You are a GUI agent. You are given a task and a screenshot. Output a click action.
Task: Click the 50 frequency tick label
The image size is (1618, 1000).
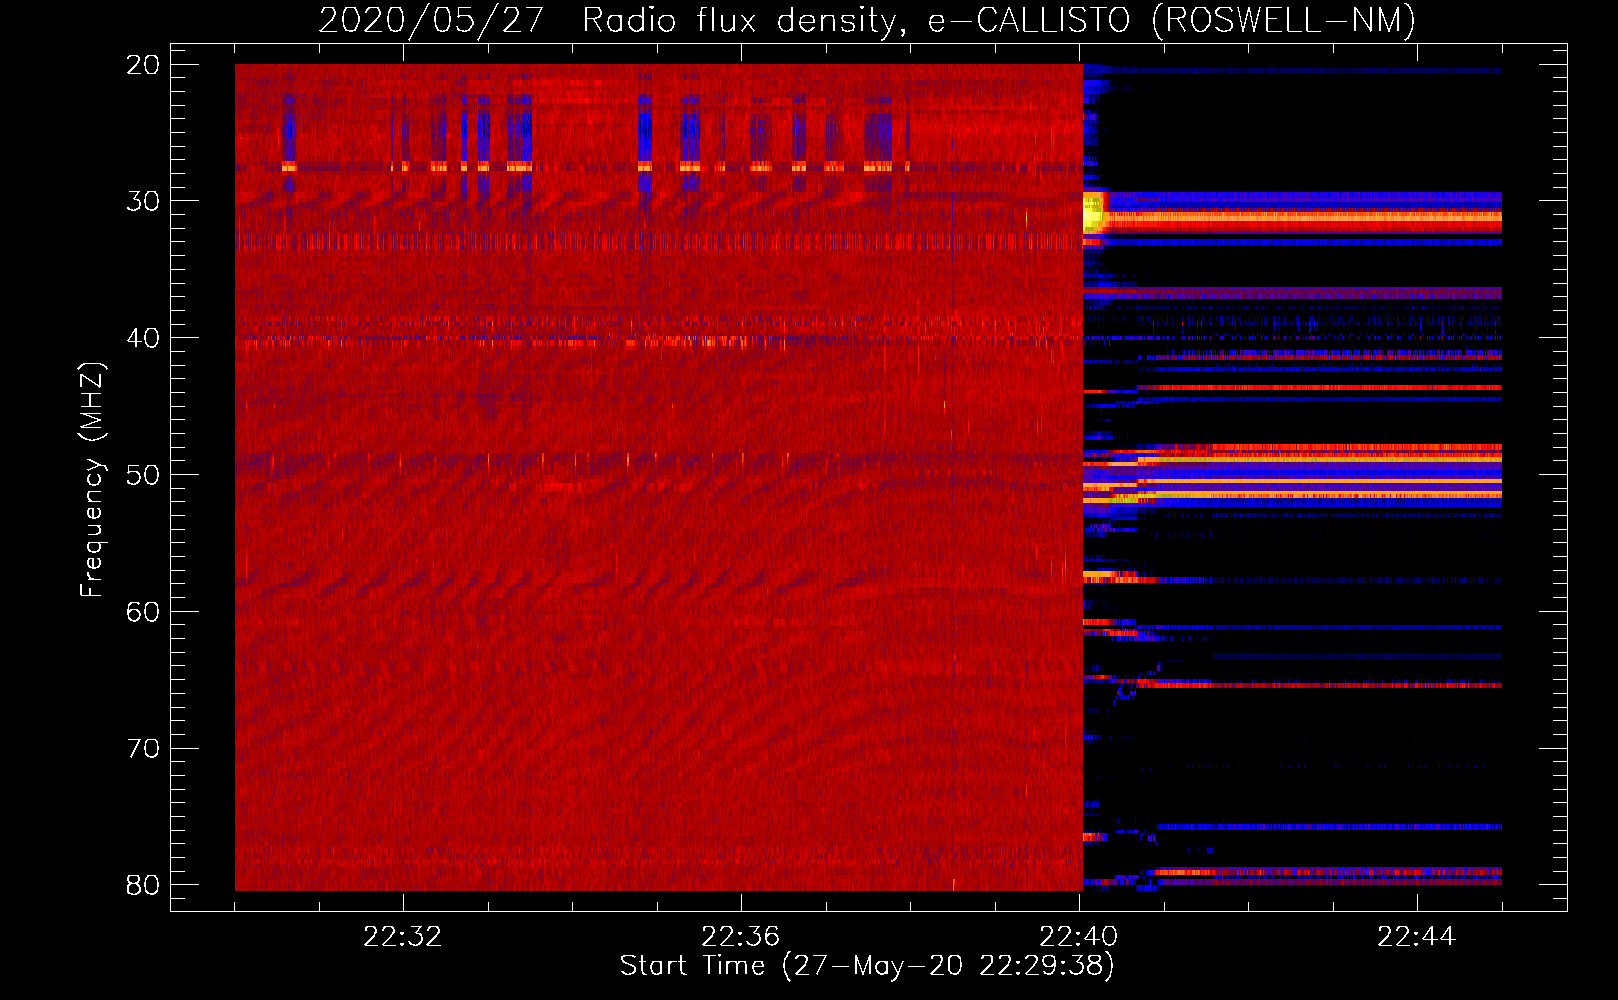pos(143,475)
